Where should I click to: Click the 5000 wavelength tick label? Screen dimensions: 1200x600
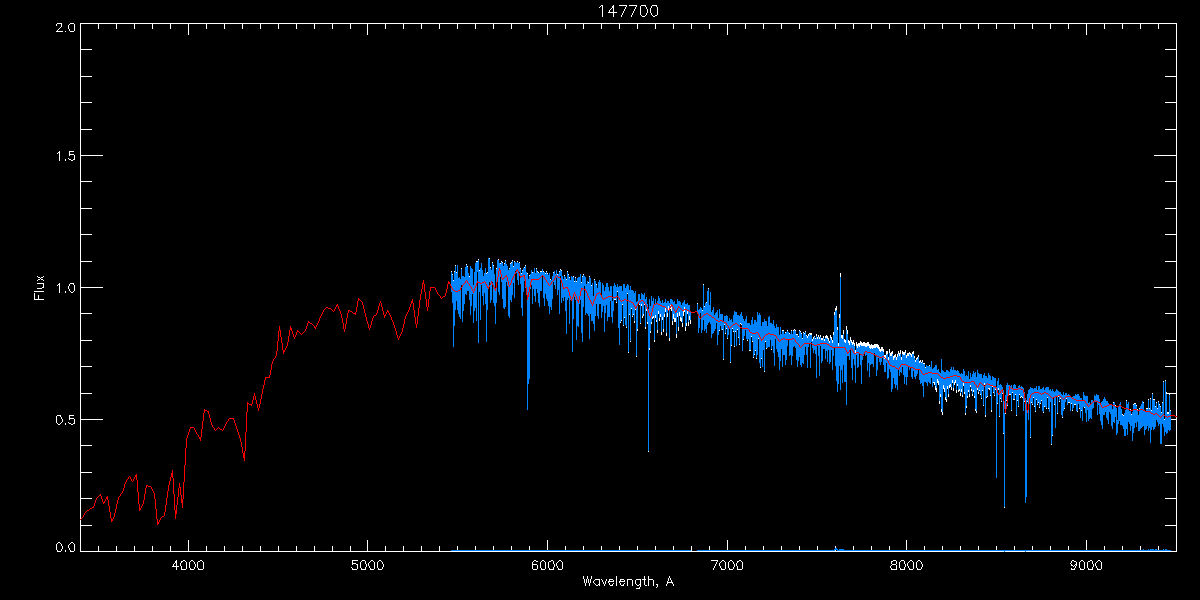pos(368,565)
